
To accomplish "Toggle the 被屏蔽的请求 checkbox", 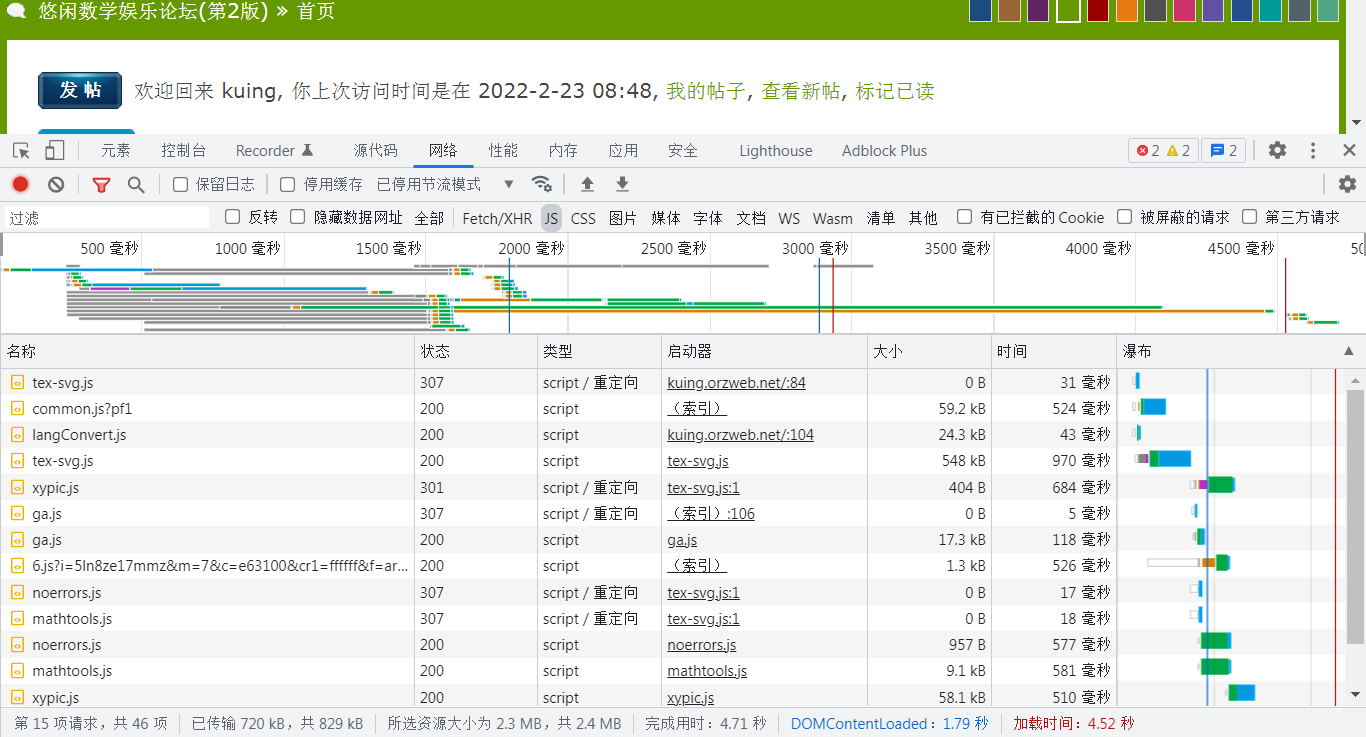I will coord(1124,217).
